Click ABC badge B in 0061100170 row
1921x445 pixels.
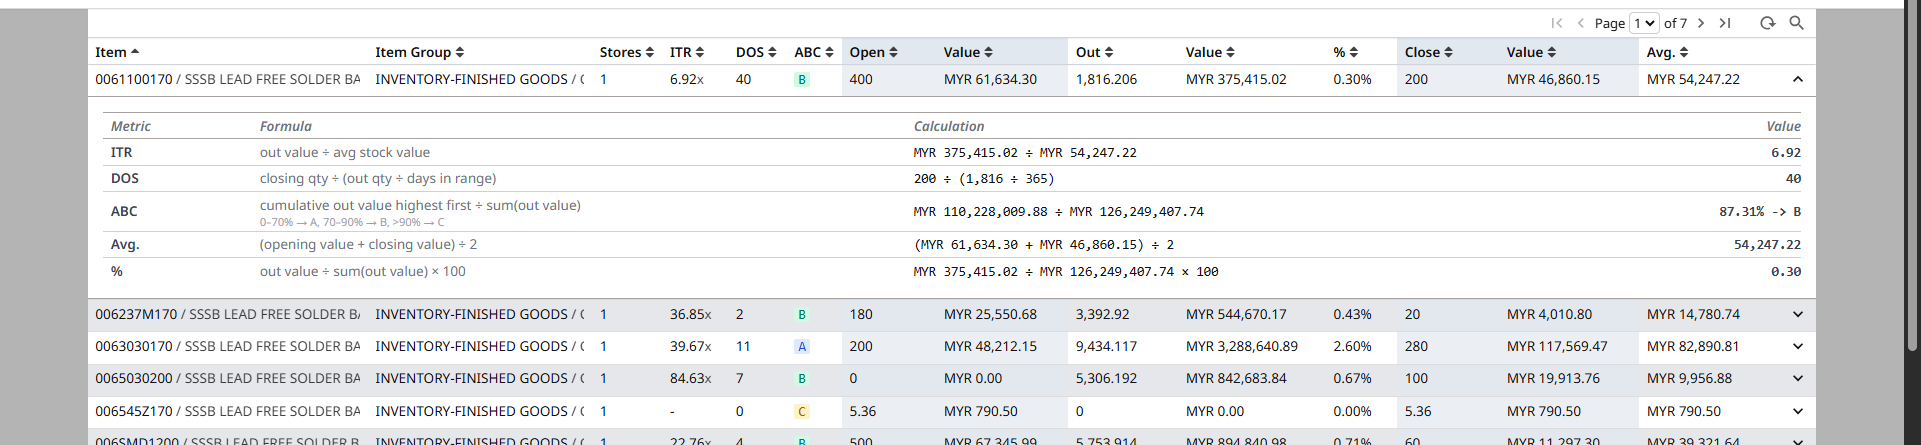(x=802, y=79)
